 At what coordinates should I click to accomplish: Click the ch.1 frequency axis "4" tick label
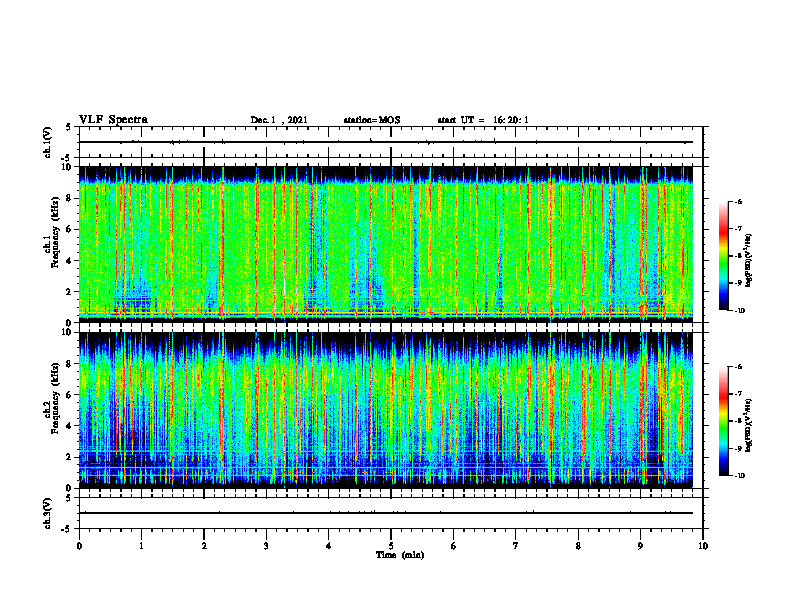pyautogui.click(x=70, y=261)
